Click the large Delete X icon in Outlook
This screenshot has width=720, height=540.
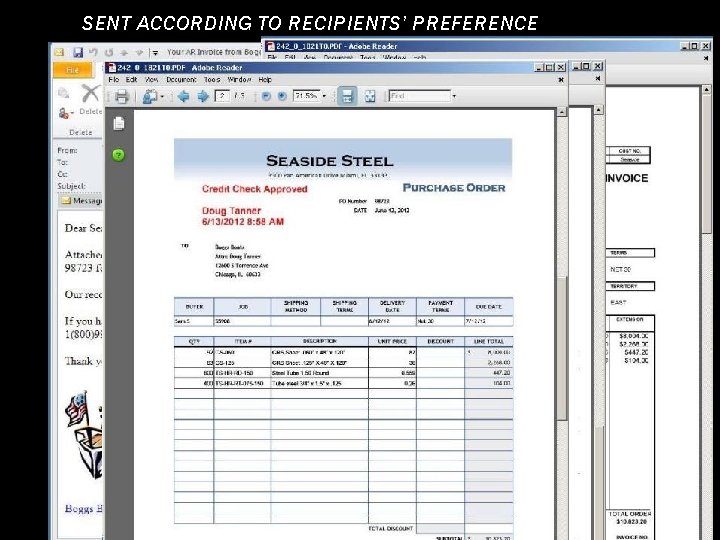(91, 93)
